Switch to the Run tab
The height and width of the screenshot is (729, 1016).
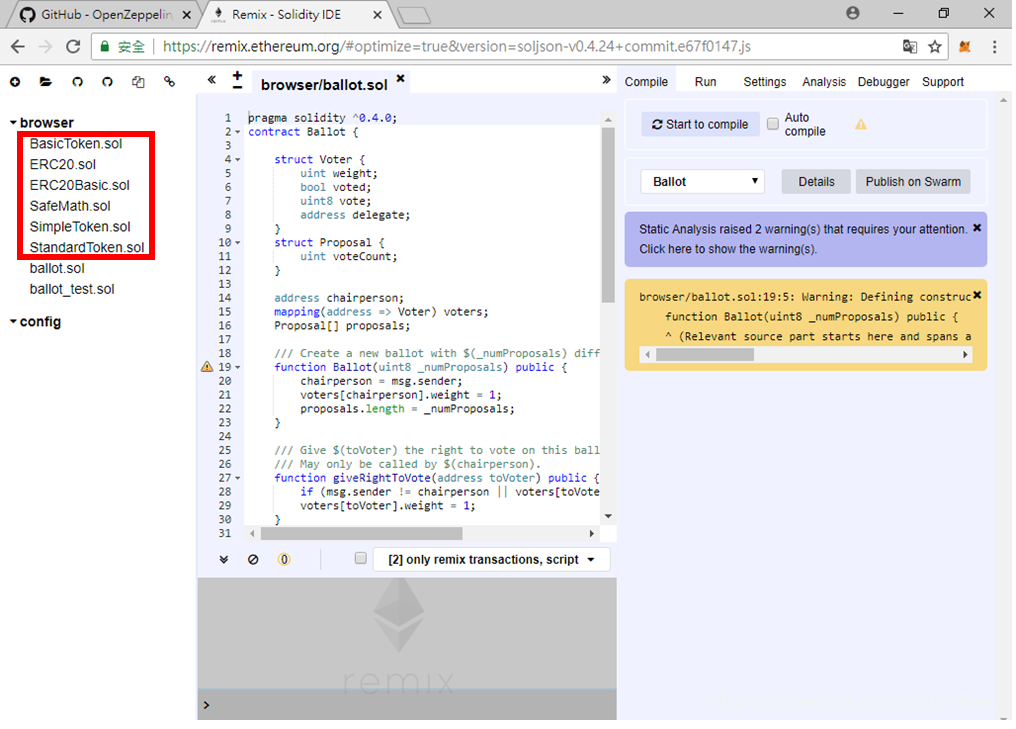pyautogui.click(x=705, y=82)
